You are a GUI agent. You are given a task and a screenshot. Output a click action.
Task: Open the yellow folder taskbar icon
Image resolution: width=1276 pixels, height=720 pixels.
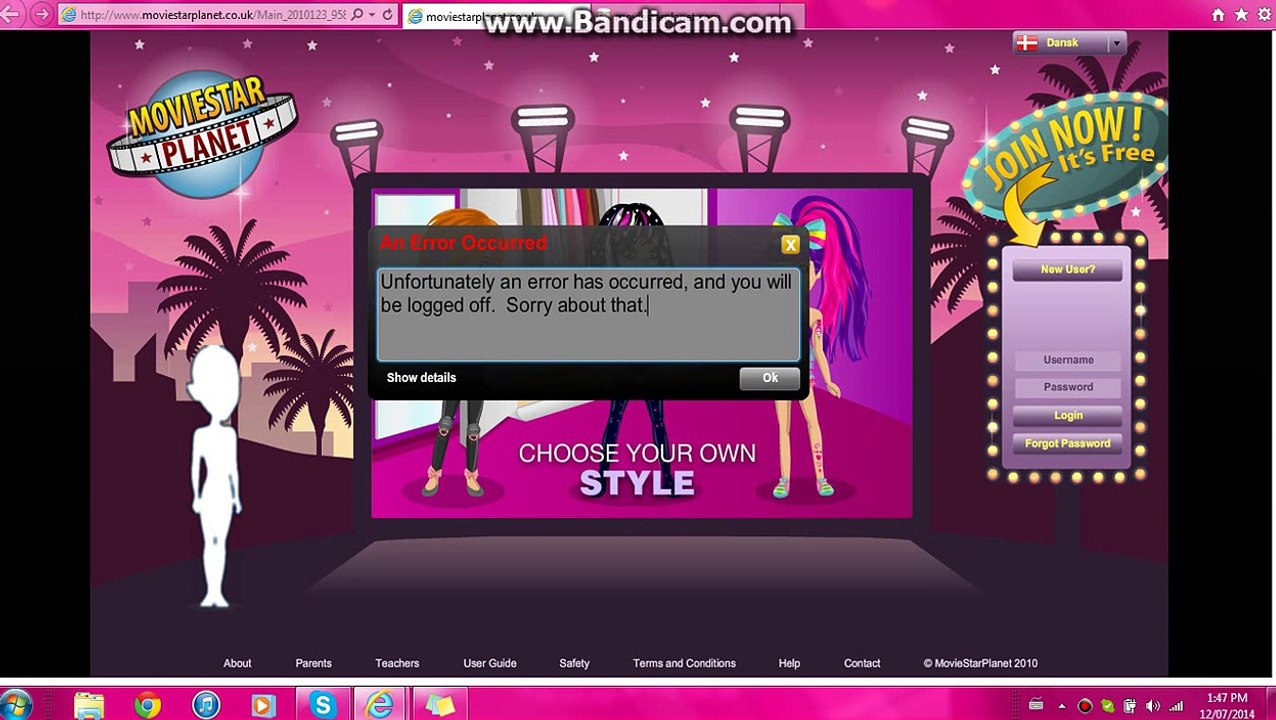[x=439, y=705]
